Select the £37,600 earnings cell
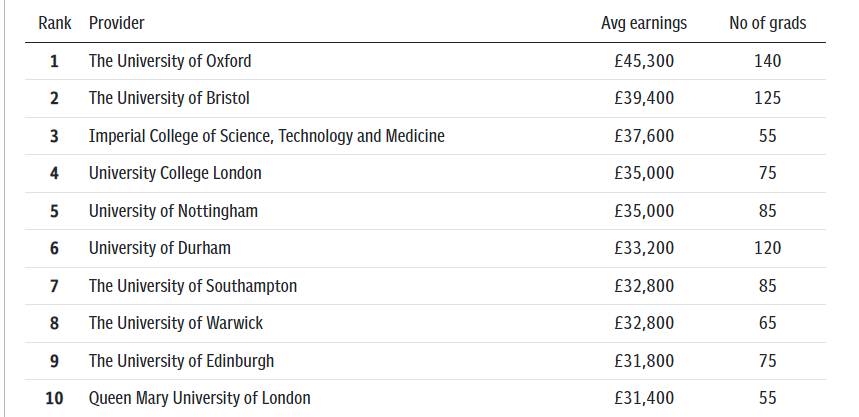Viewport: 859px width, 417px height. click(644, 136)
